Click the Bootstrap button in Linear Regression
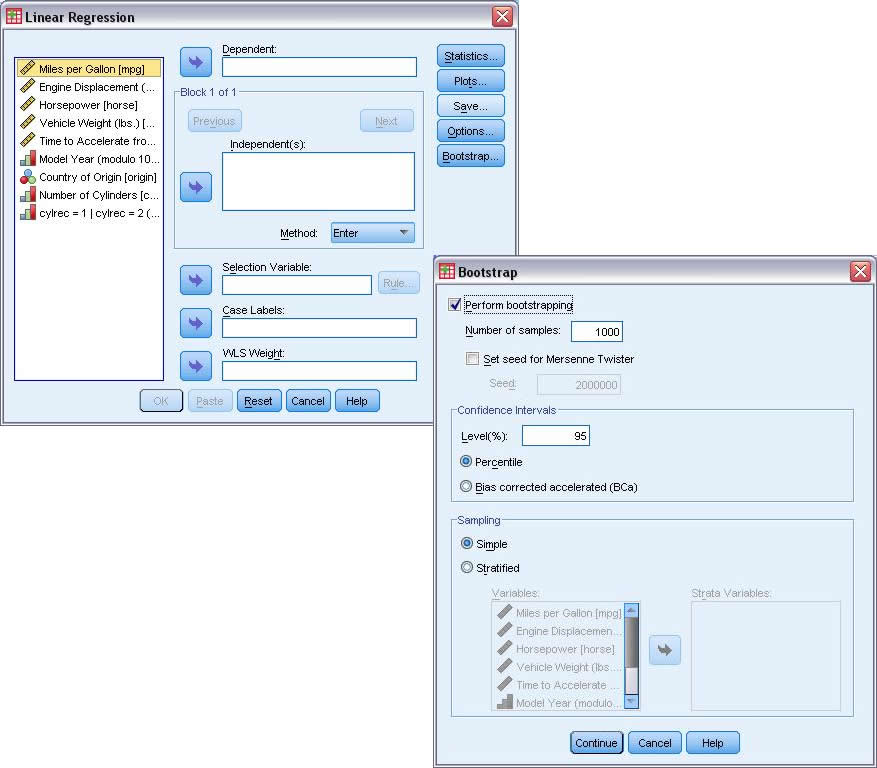 coord(470,156)
